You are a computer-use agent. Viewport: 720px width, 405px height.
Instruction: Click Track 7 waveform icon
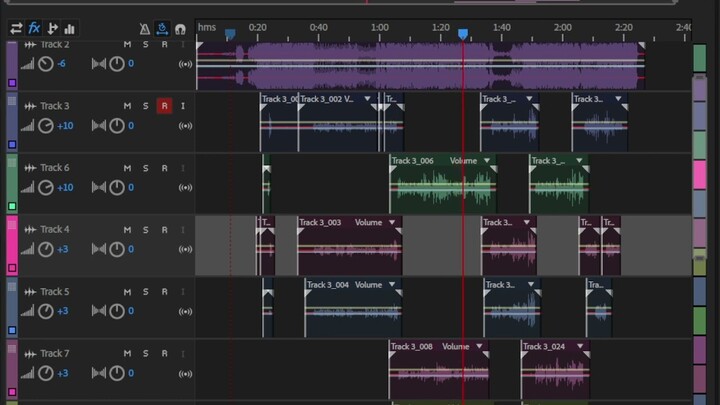click(x=30, y=354)
